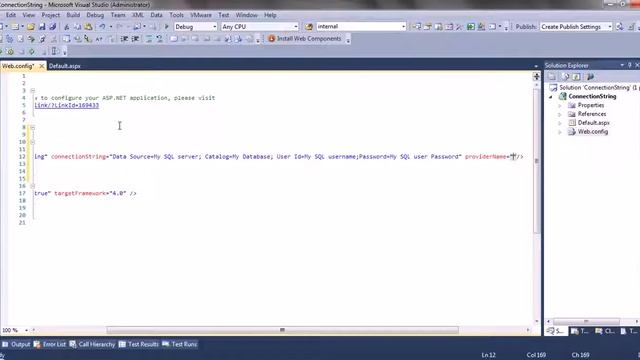Screen dimensions: 640x360
Task: Open the Error List tab
Action: click(x=50, y=344)
